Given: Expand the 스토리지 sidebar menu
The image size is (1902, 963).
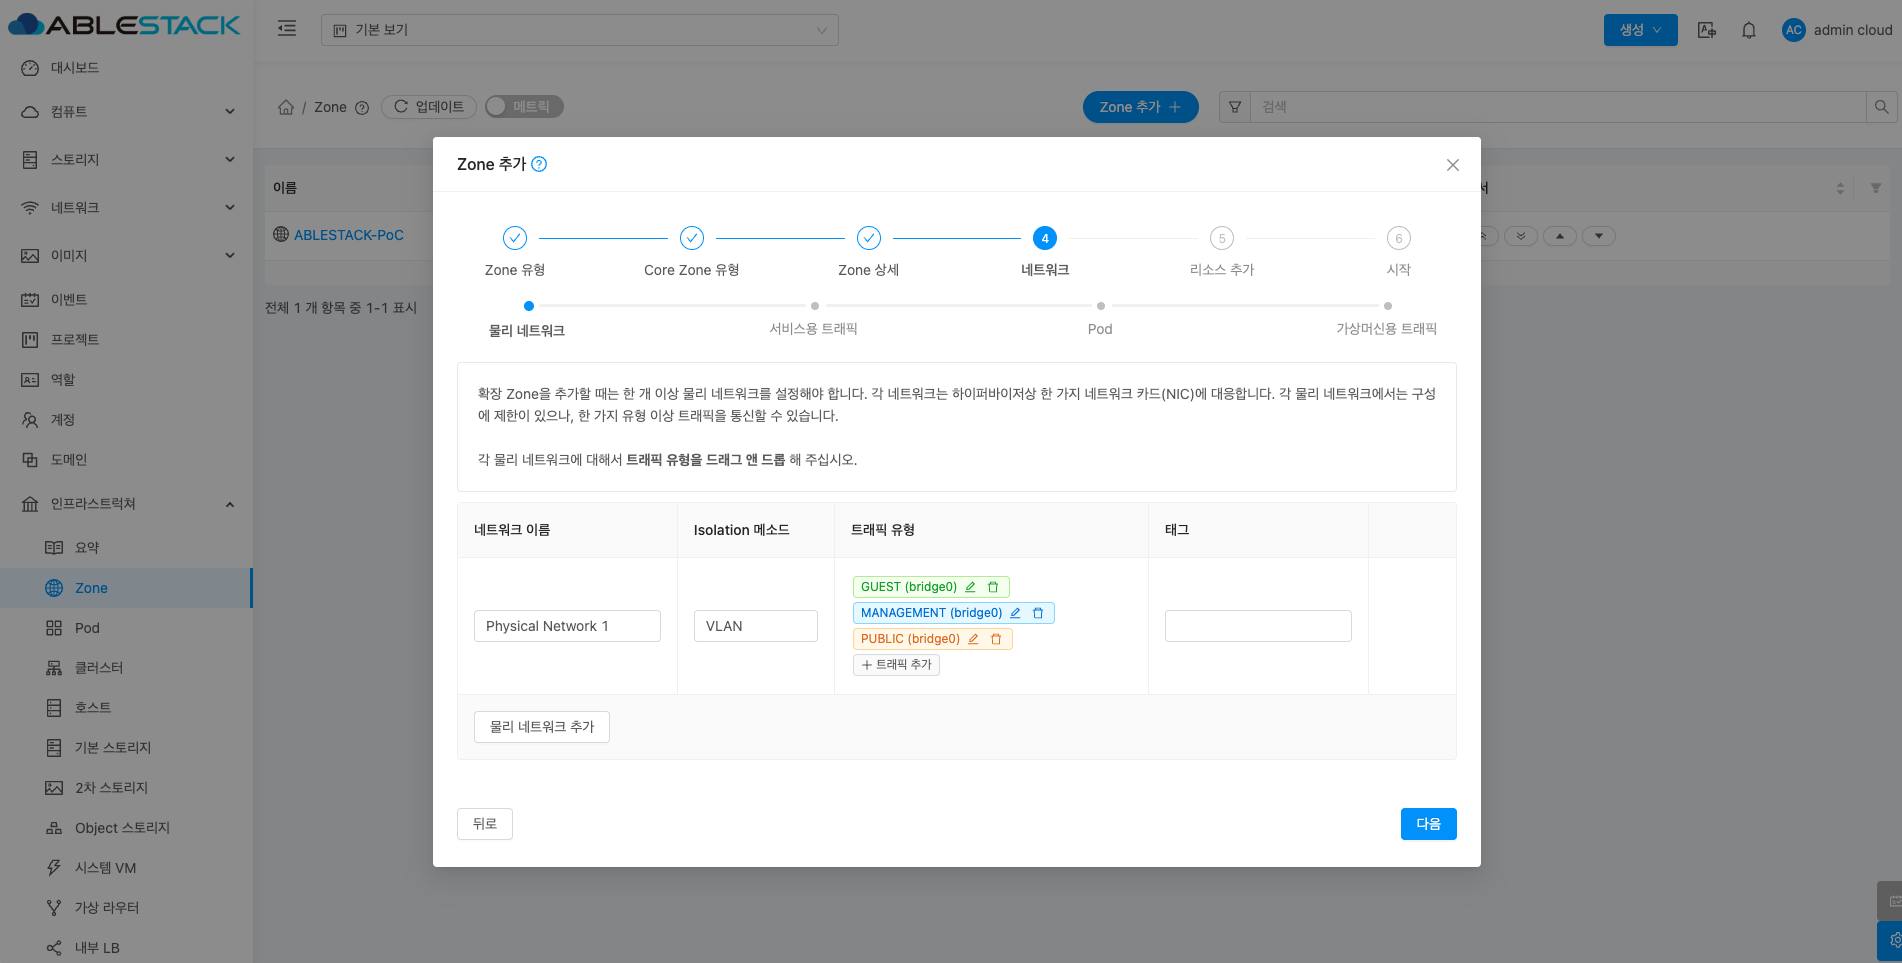Looking at the screenshot, I should 126,160.
